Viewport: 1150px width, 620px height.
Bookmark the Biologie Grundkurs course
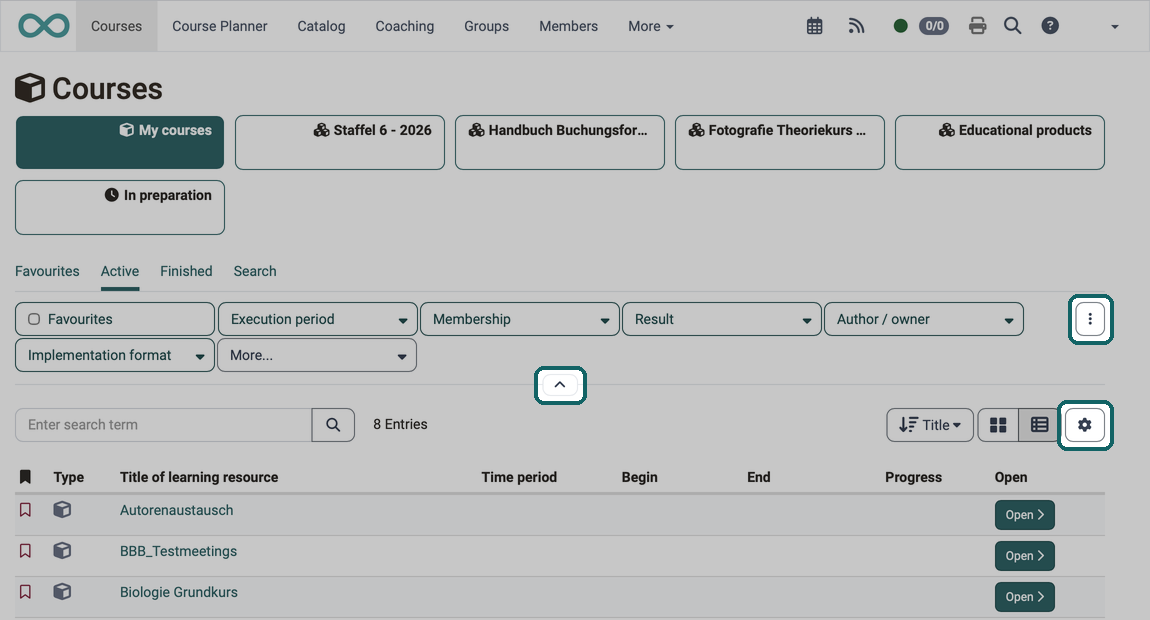pos(25,592)
